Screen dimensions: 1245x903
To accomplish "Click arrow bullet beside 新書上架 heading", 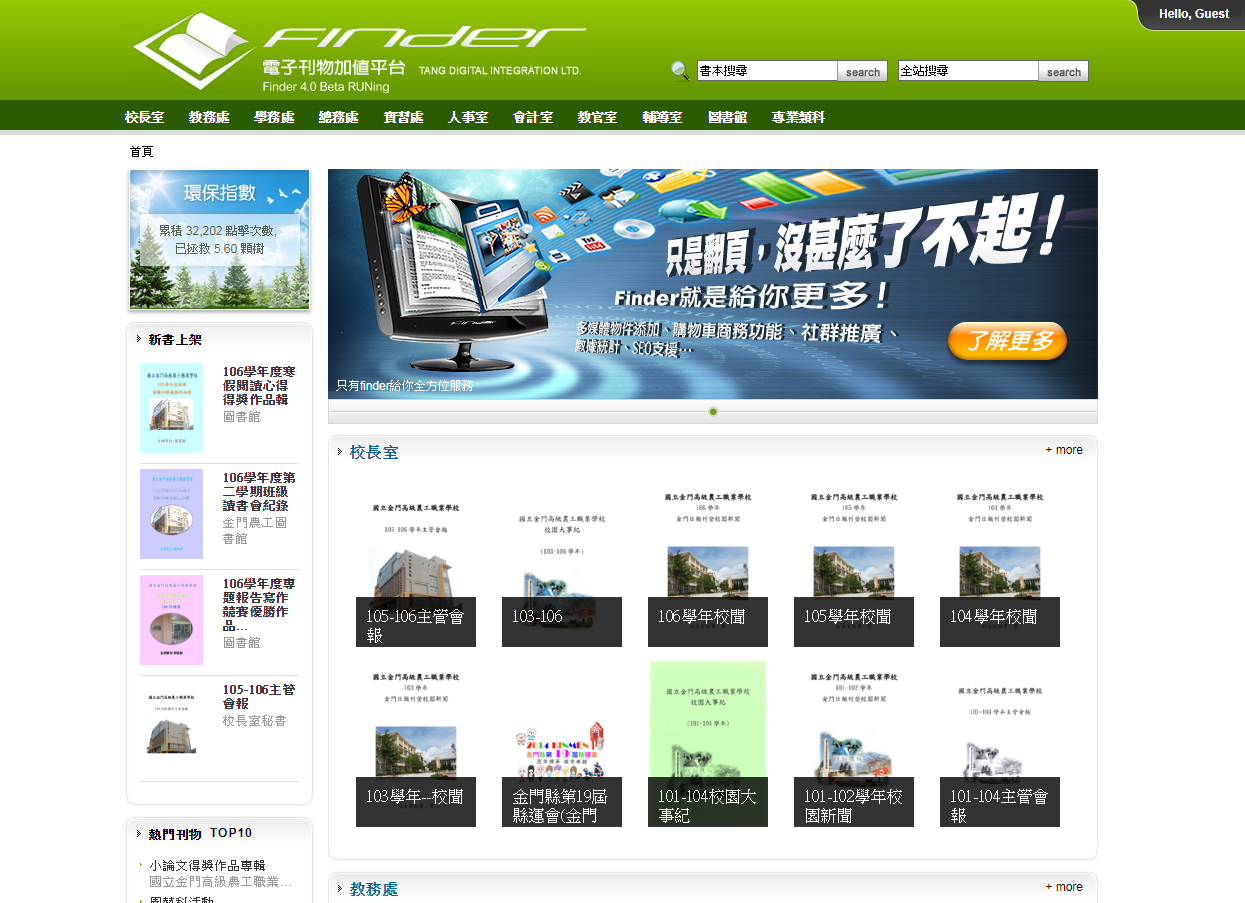I will point(139,339).
